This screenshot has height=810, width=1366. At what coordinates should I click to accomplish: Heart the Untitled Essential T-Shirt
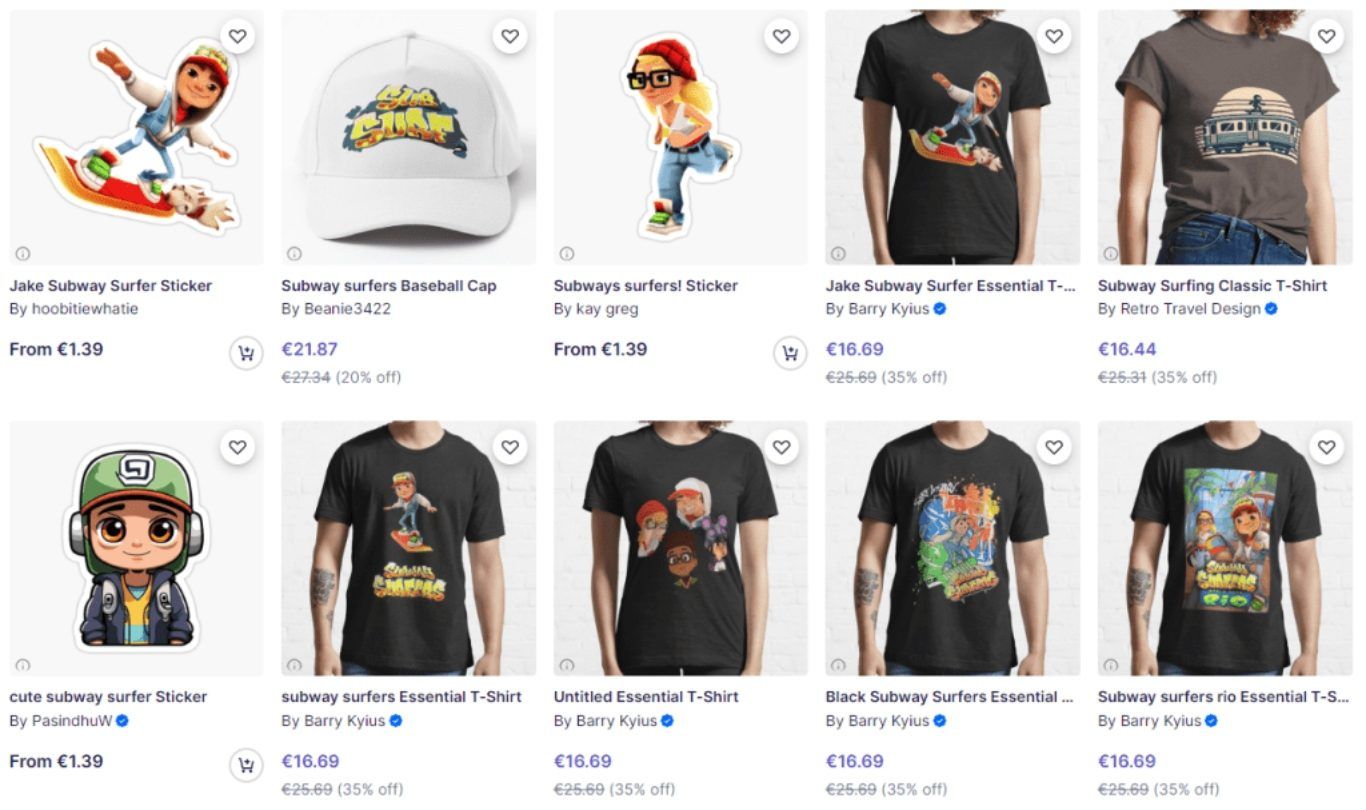pyautogui.click(x=782, y=448)
